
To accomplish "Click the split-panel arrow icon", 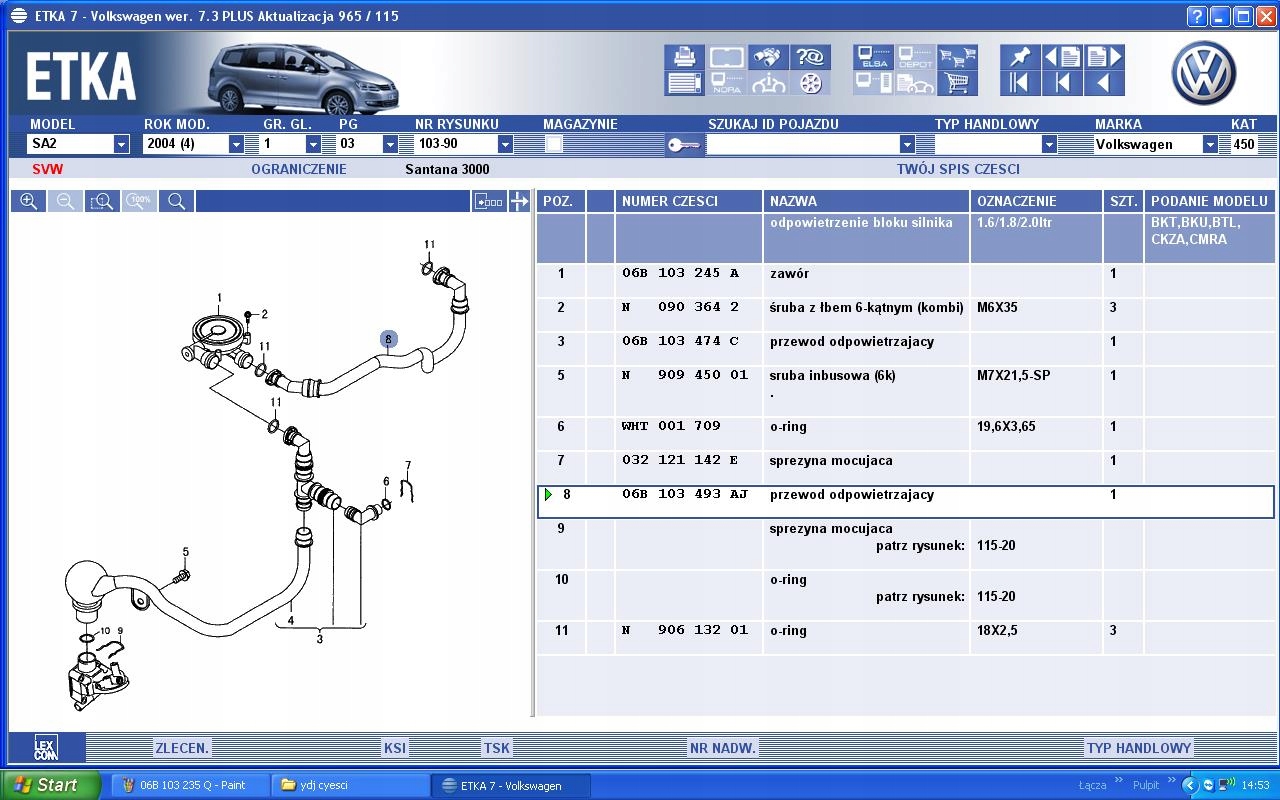I will 520,201.
